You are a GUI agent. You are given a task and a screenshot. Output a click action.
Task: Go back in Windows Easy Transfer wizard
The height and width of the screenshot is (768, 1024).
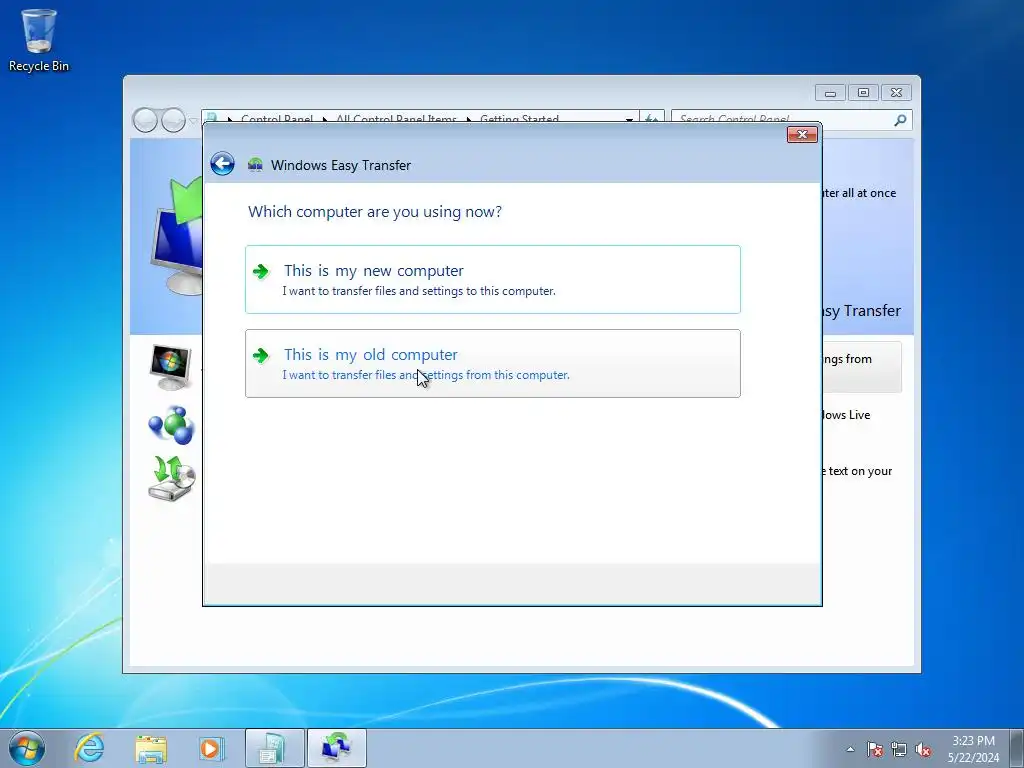click(x=223, y=164)
